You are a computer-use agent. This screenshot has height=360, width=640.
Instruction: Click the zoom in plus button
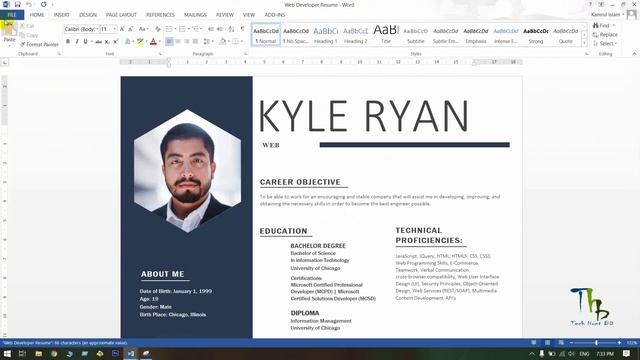[619, 343]
